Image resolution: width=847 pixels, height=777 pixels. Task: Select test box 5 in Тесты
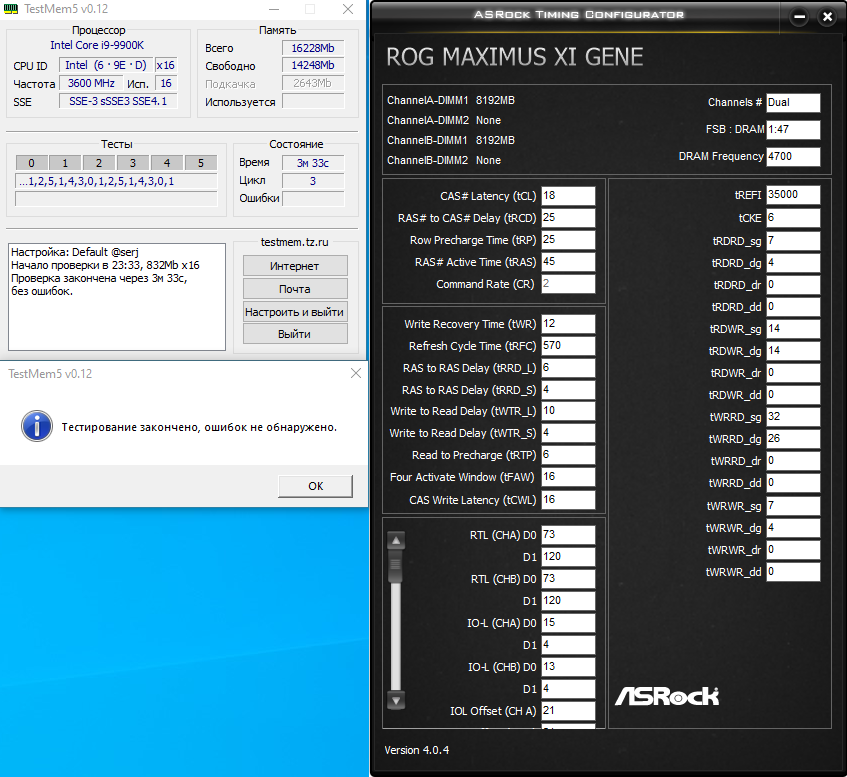[x=201, y=163]
